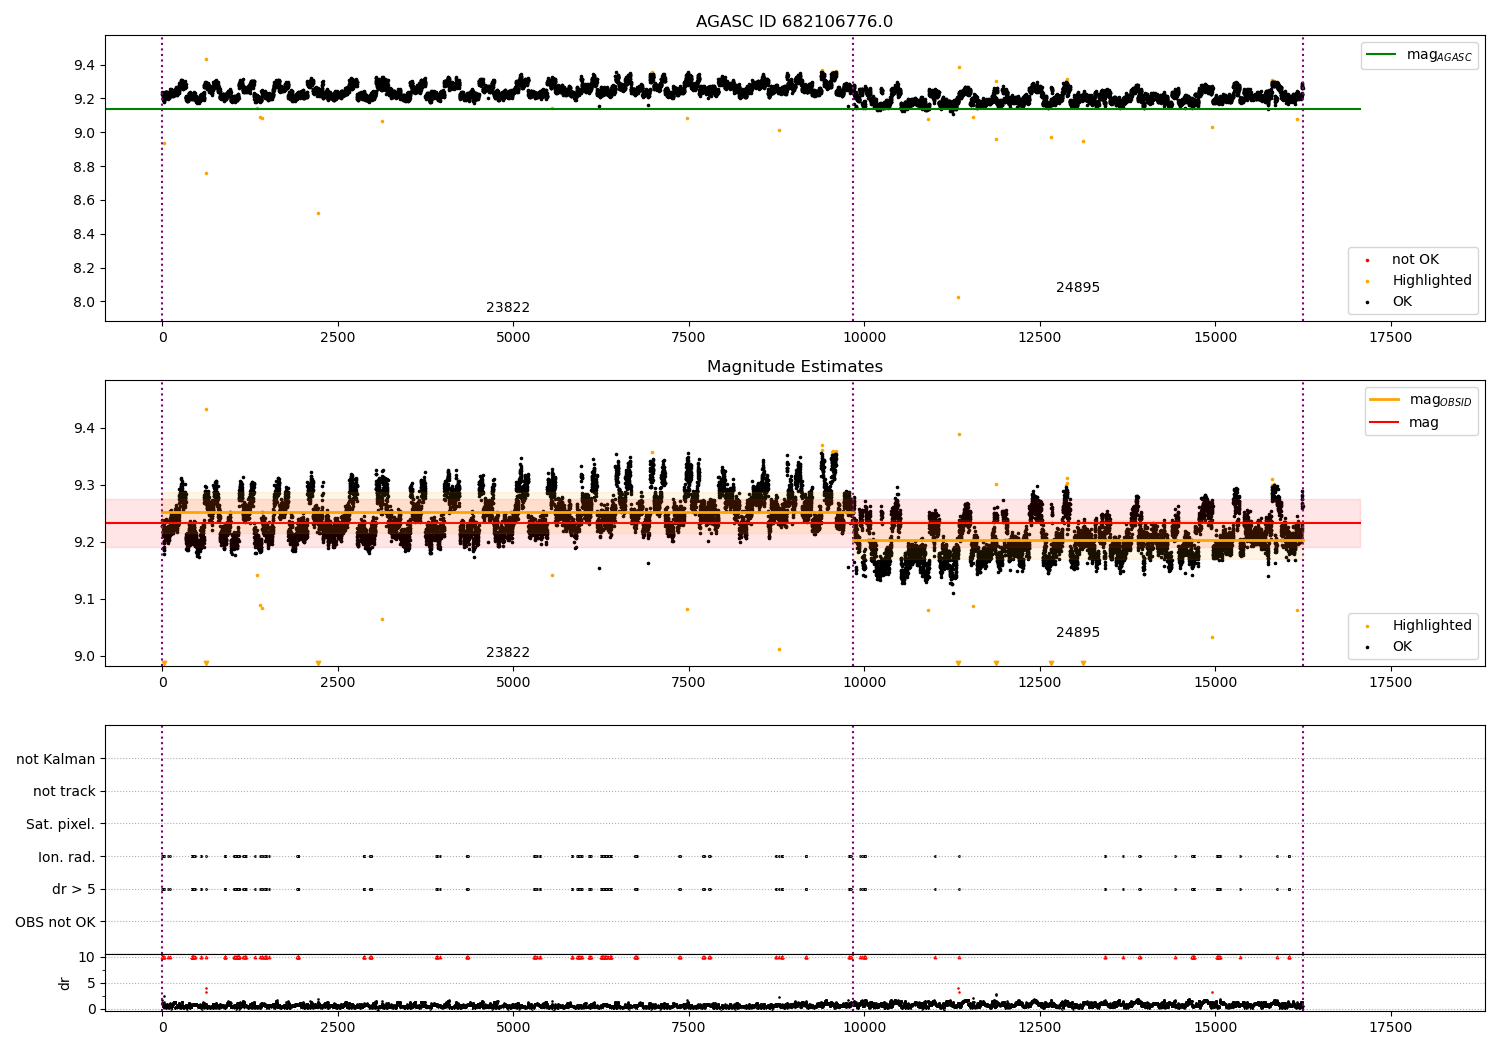1500x1050 pixels.
Task: Click the 'dr > 5' row label
Action: [74, 890]
